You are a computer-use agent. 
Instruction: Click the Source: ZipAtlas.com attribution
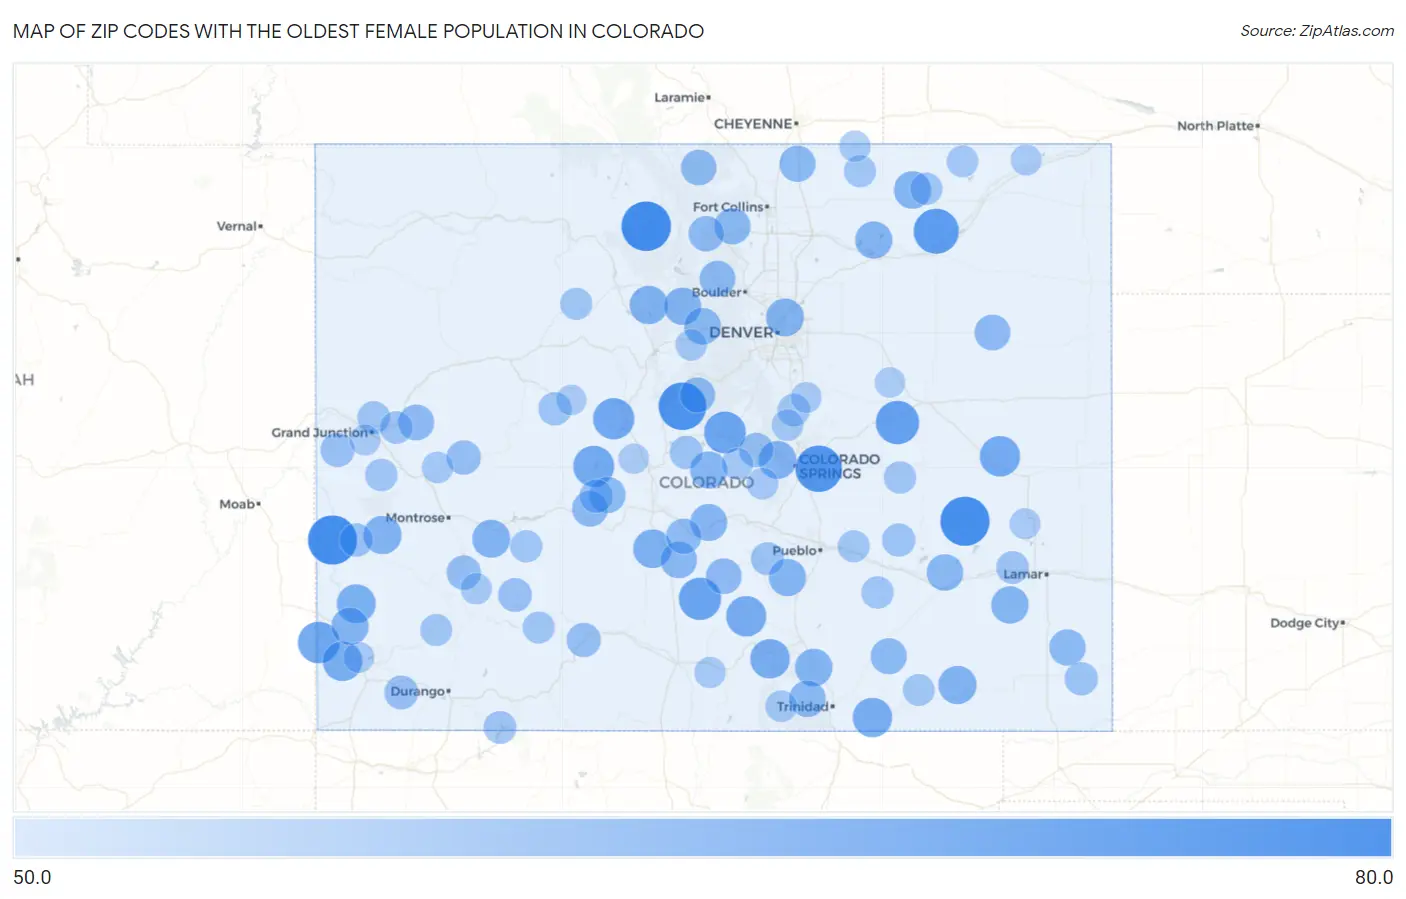1316,31
